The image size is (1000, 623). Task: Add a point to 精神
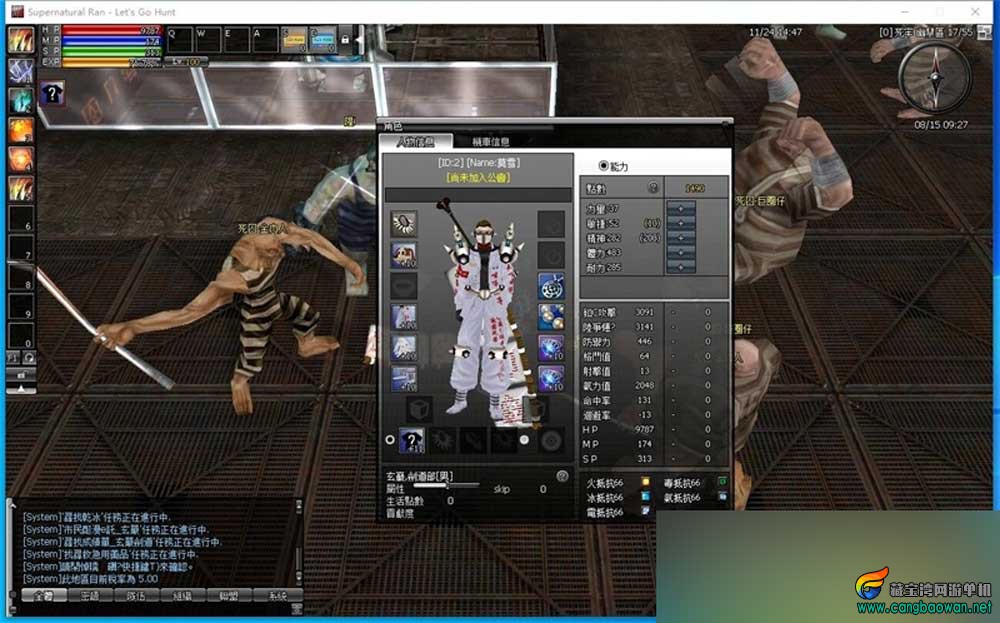680,238
